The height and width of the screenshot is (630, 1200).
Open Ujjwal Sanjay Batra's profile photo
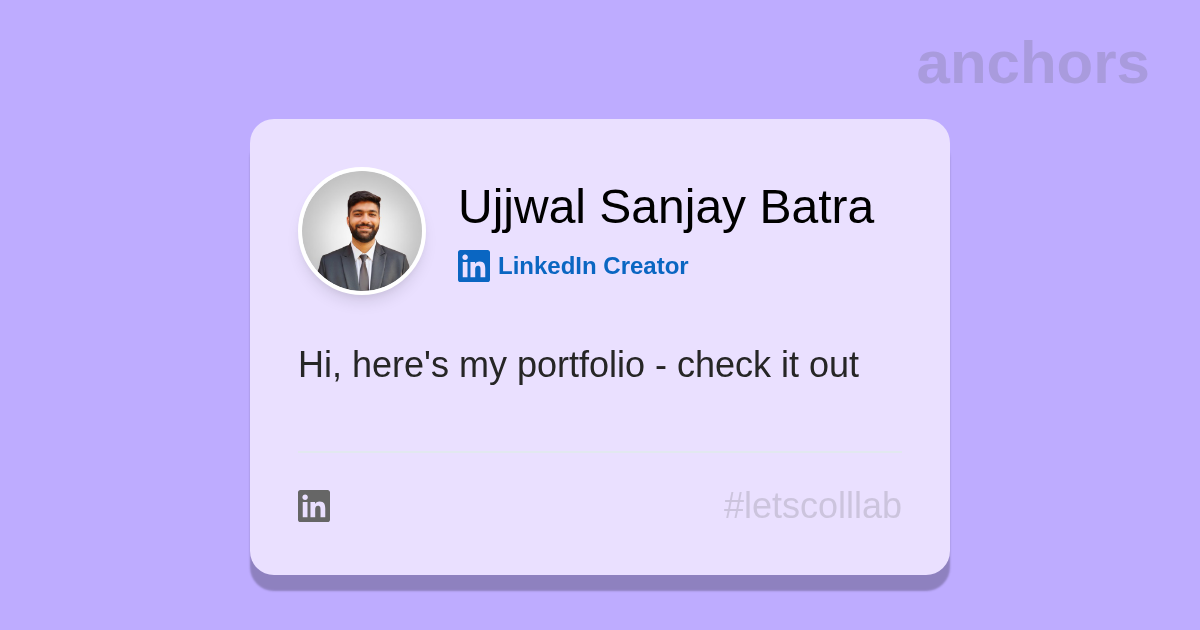362,231
